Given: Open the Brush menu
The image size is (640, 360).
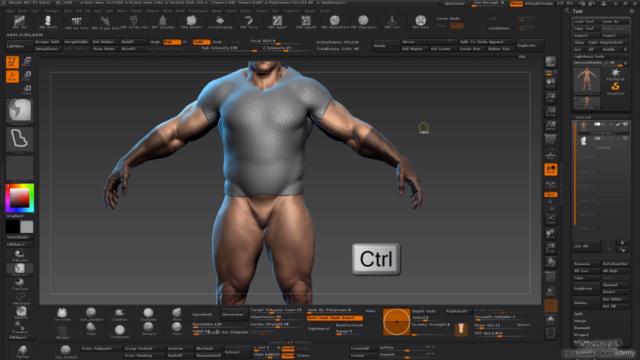Looking at the screenshot, I should (22, 11).
